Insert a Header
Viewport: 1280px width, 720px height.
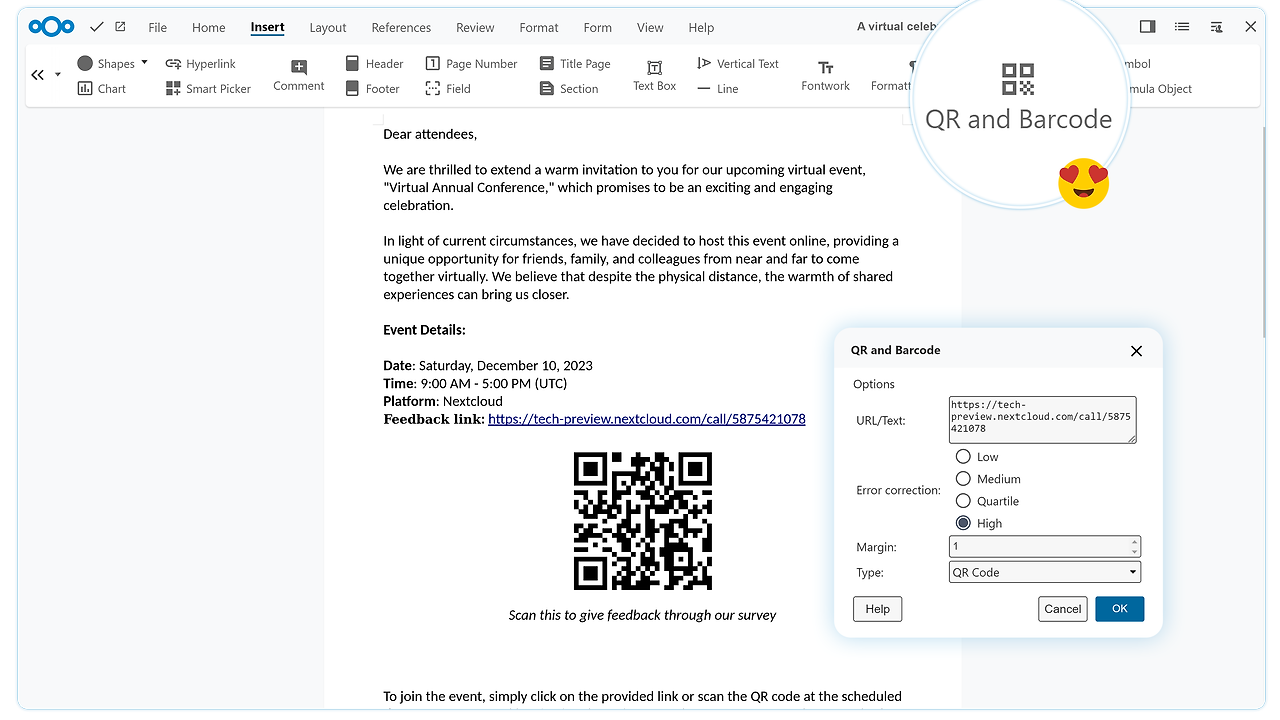pyautogui.click(x=374, y=63)
